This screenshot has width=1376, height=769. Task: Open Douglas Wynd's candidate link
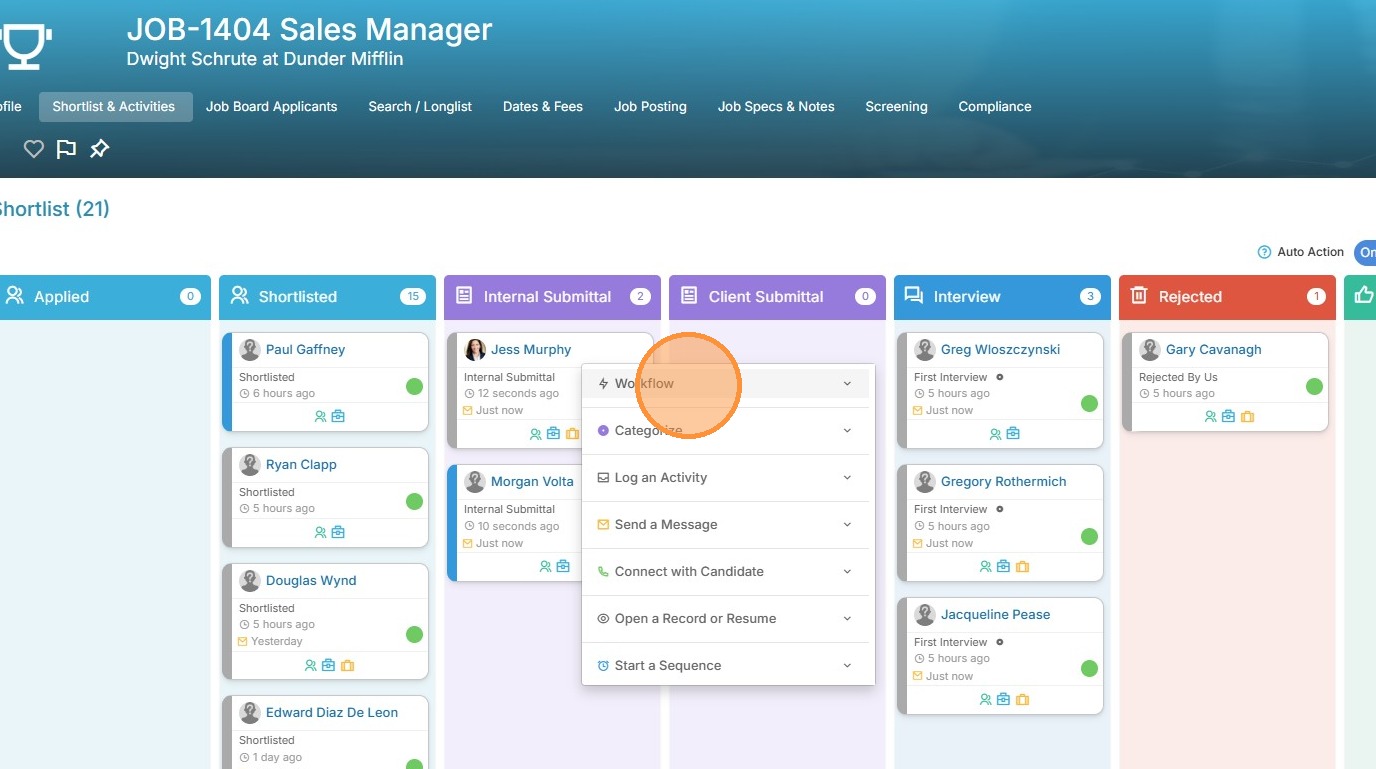311,581
